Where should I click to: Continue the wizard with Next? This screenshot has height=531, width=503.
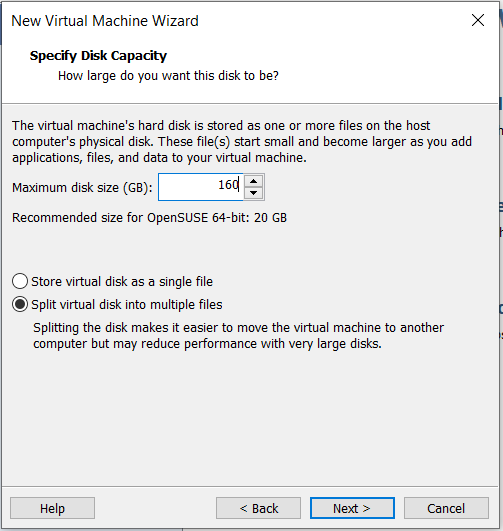[352, 508]
